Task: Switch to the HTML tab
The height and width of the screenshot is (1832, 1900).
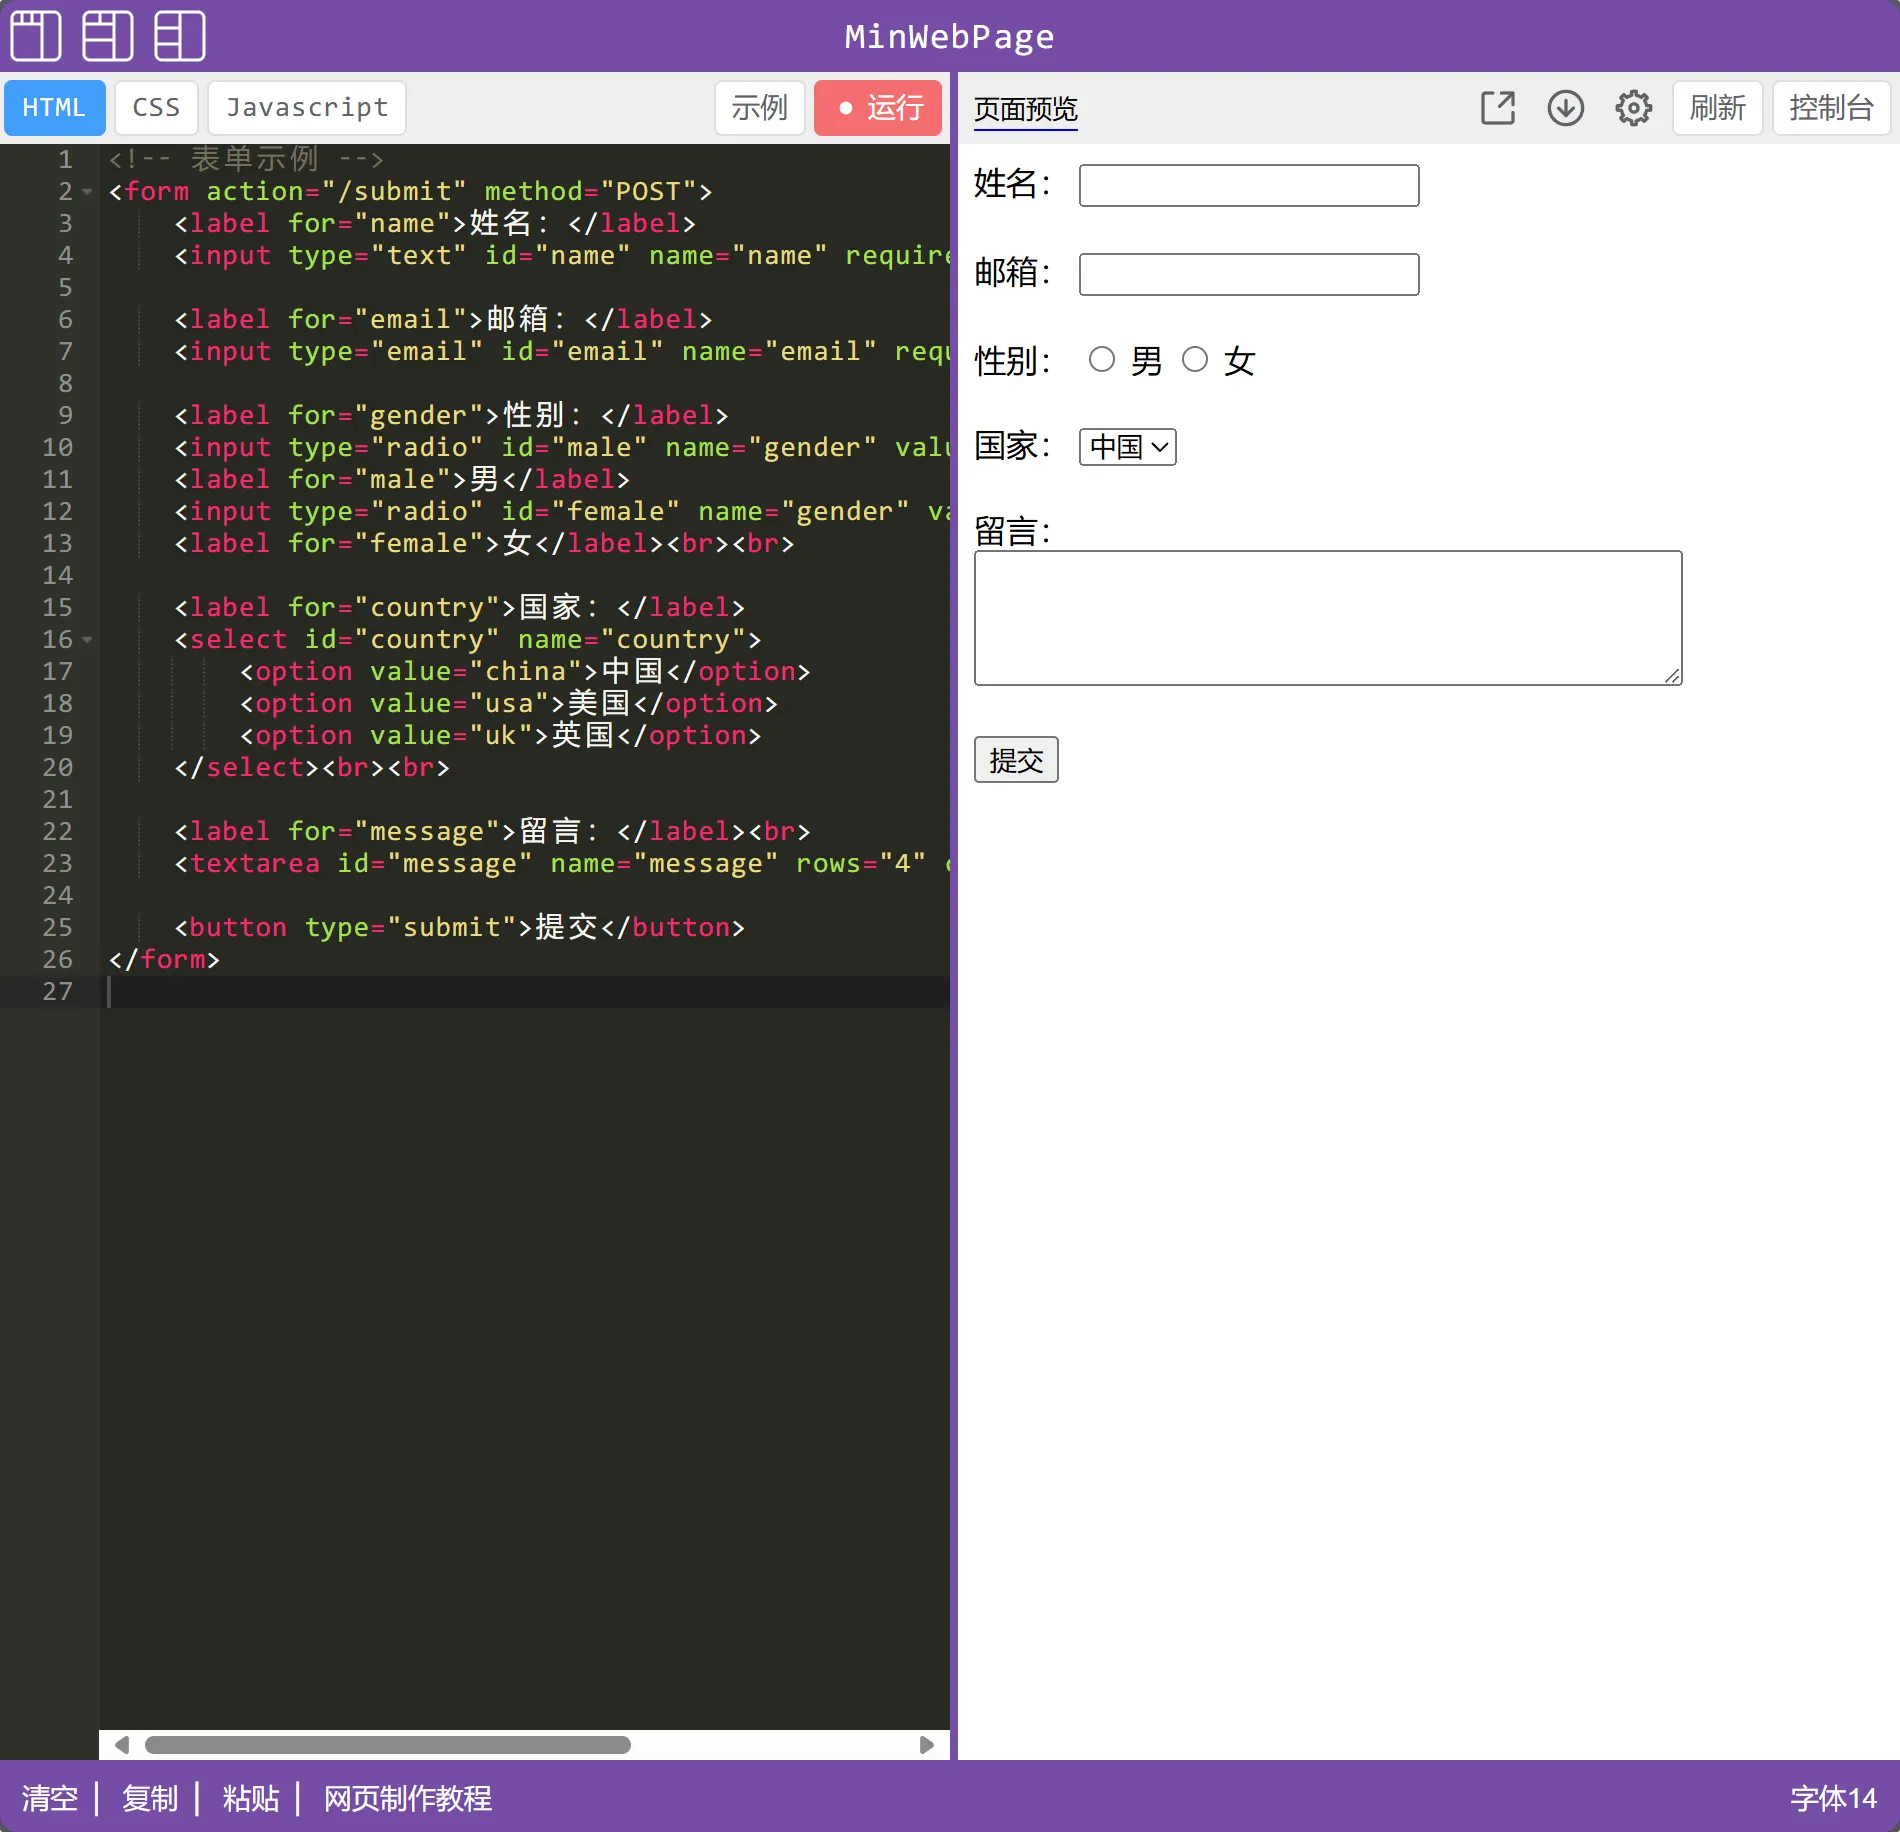Action: pyautogui.click(x=54, y=107)
